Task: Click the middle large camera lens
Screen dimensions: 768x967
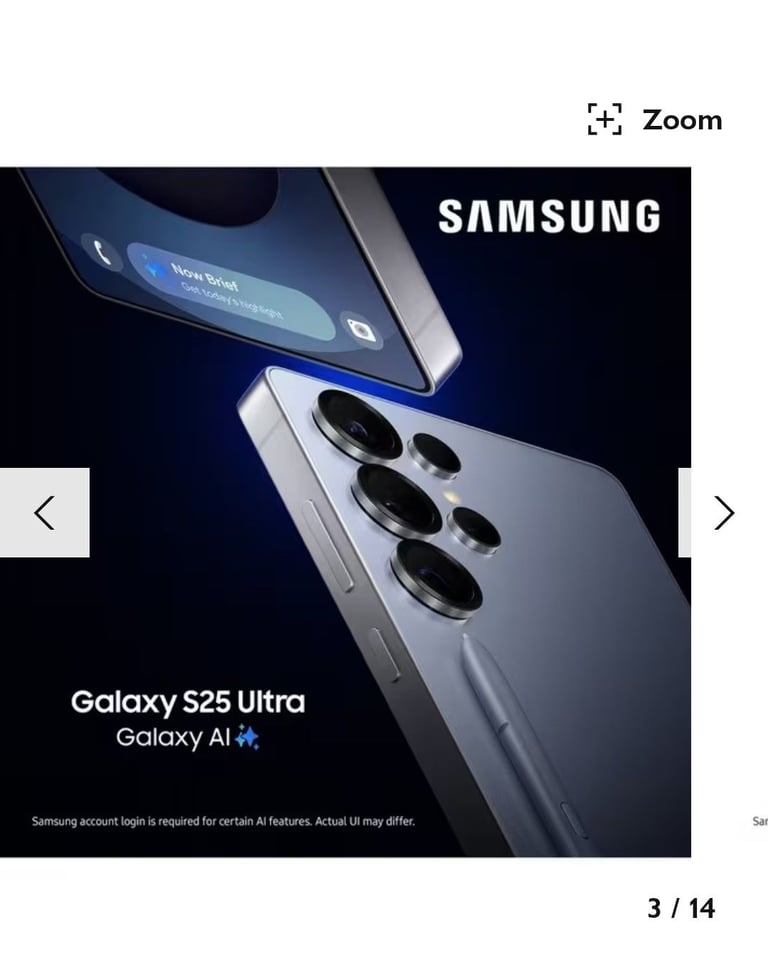Action: click(x=396, y=501)
